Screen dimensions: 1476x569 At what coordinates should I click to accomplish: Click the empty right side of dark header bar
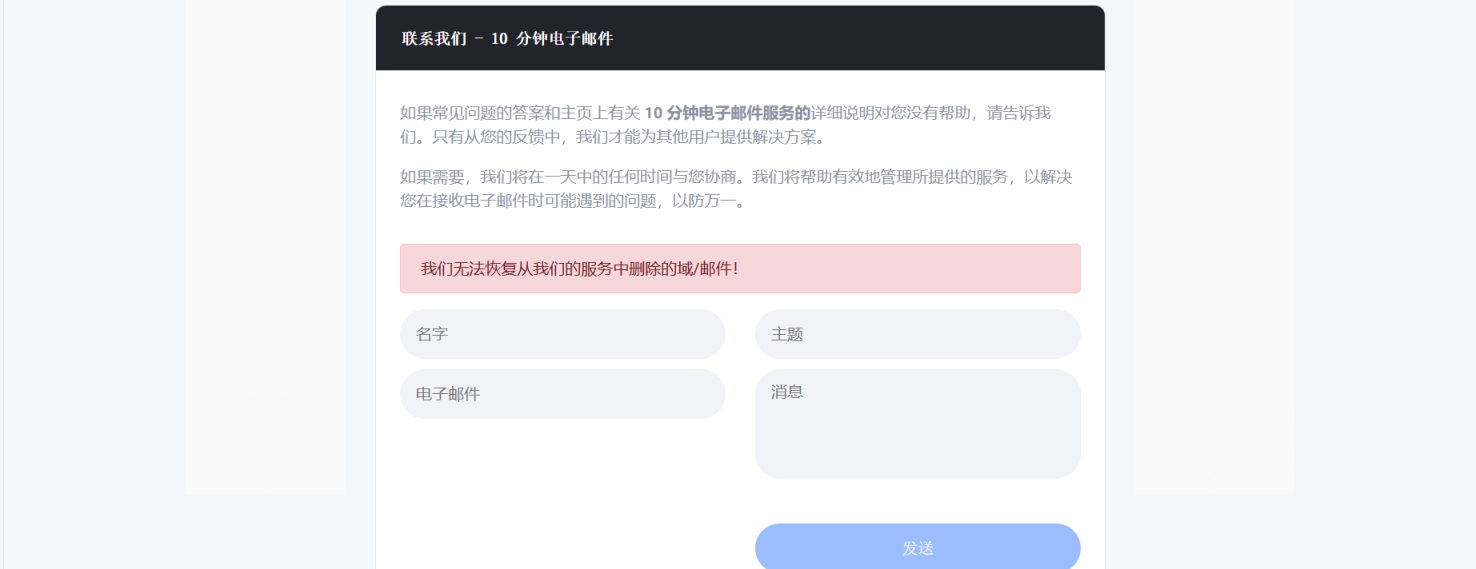(x=900, y=39)
